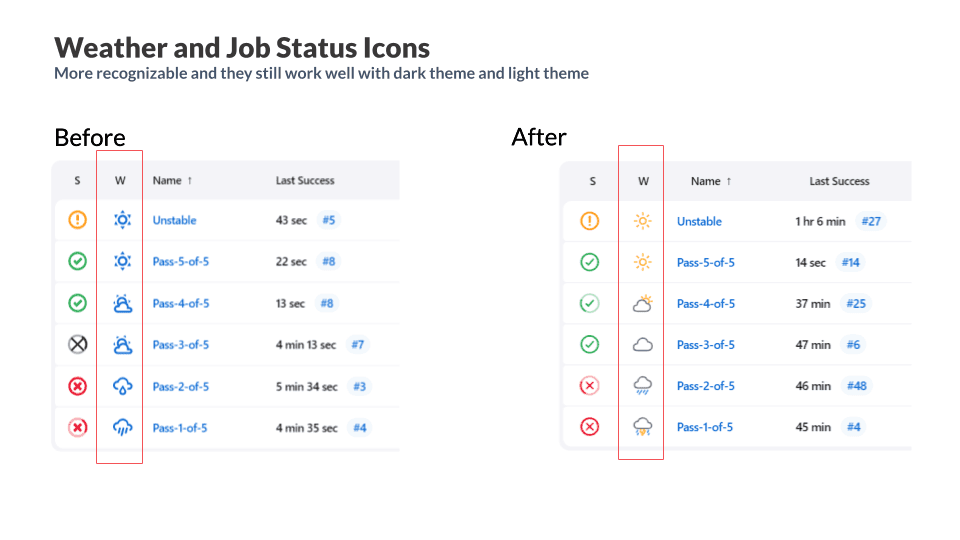This screenshot has height=540, width=960.
Task: Click the Last Success header in After table
Action: click(x=839, y=181)
